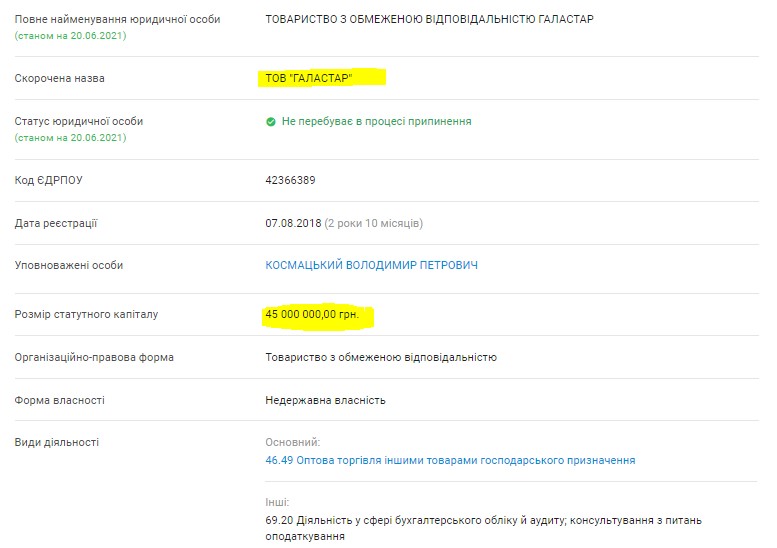
Task: Open the Космацький Володимир Петрович link
Action: (371, 265)
